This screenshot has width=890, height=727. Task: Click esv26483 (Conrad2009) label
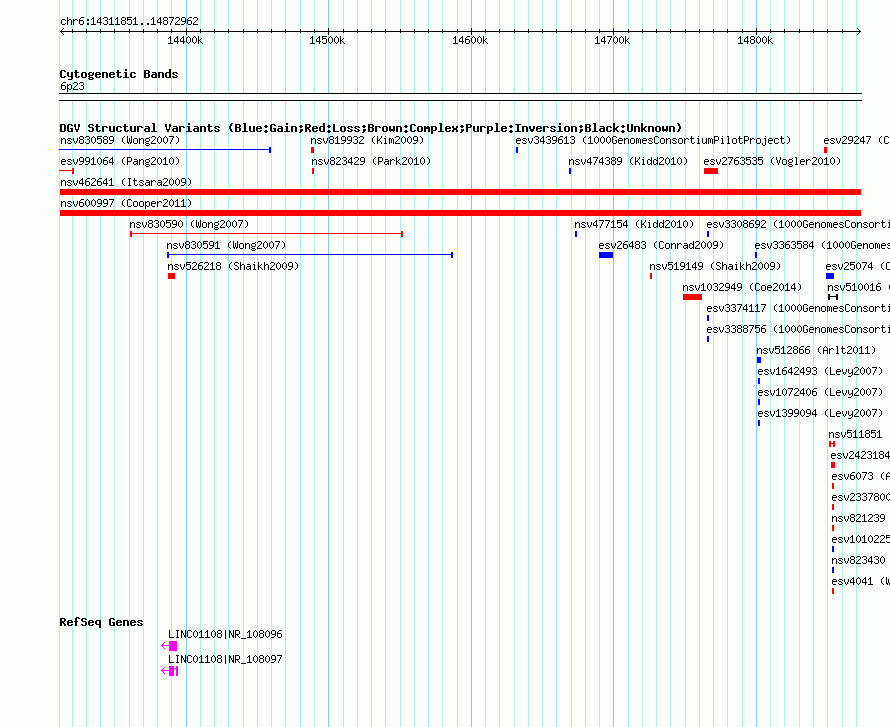661,245
